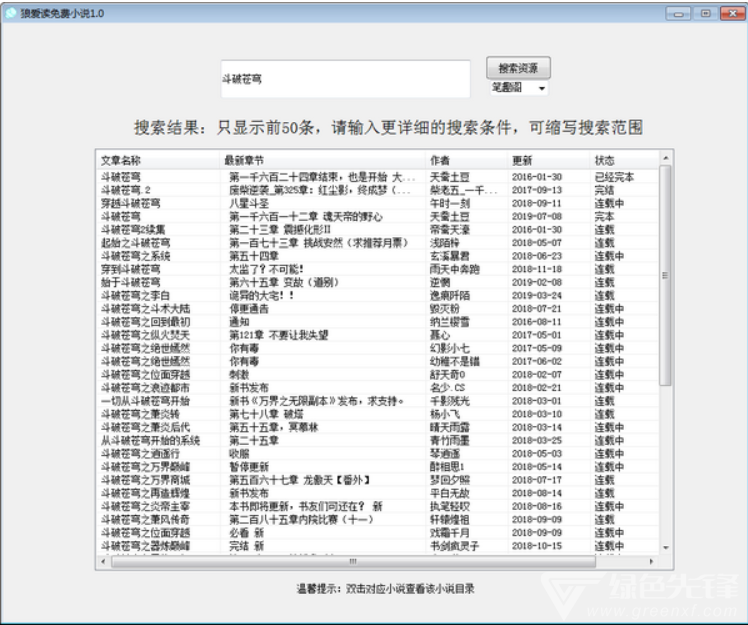The image size is (748, 625).
Task: Click the 搜索资源 search button
Action: [x=518, y=68]
